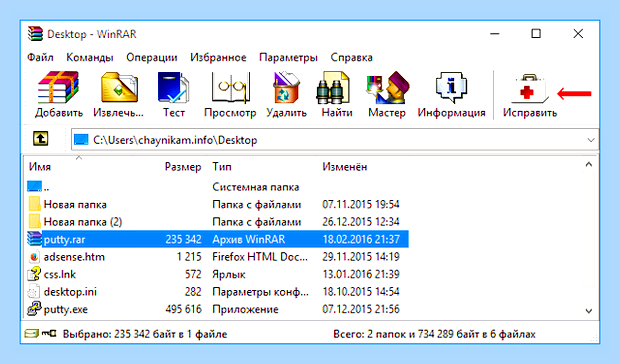Select the Новая папка folder name

pyautogui.click(x=75, y=205)
